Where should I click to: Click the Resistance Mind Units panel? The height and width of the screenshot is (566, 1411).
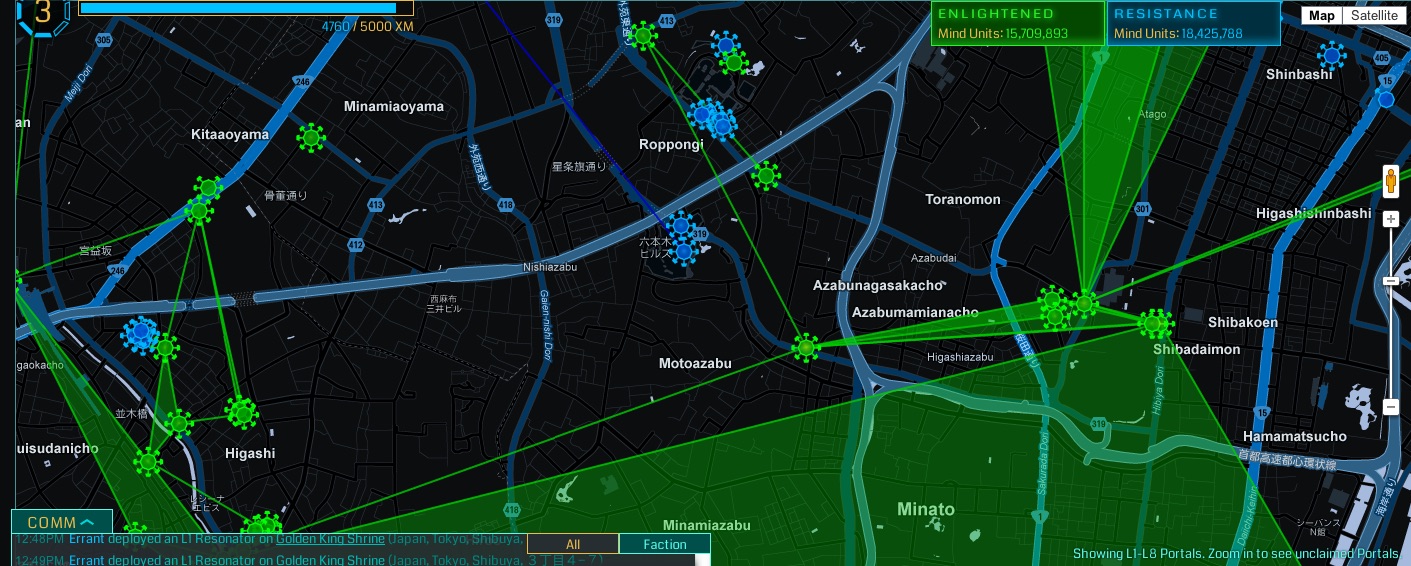pyautogui.click(x=1194, y=23)
